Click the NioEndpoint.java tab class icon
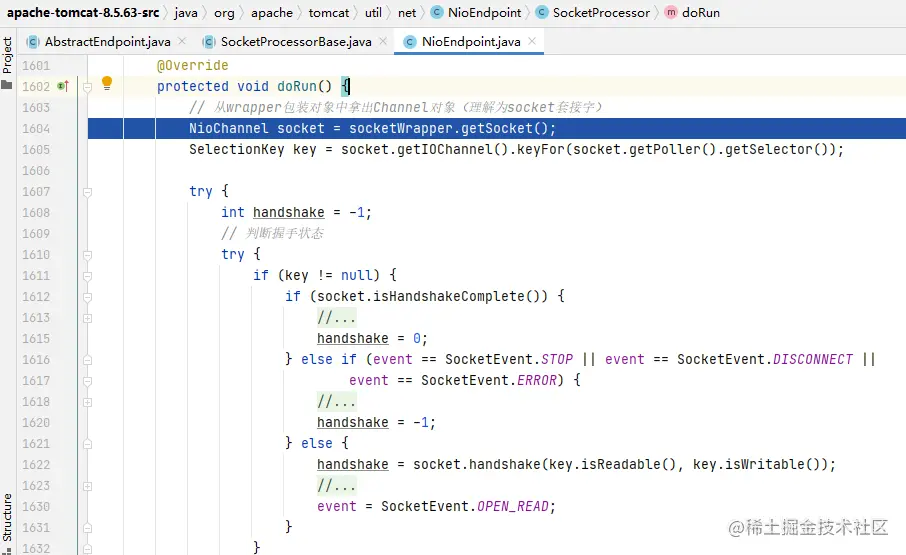 click(410, 42)
